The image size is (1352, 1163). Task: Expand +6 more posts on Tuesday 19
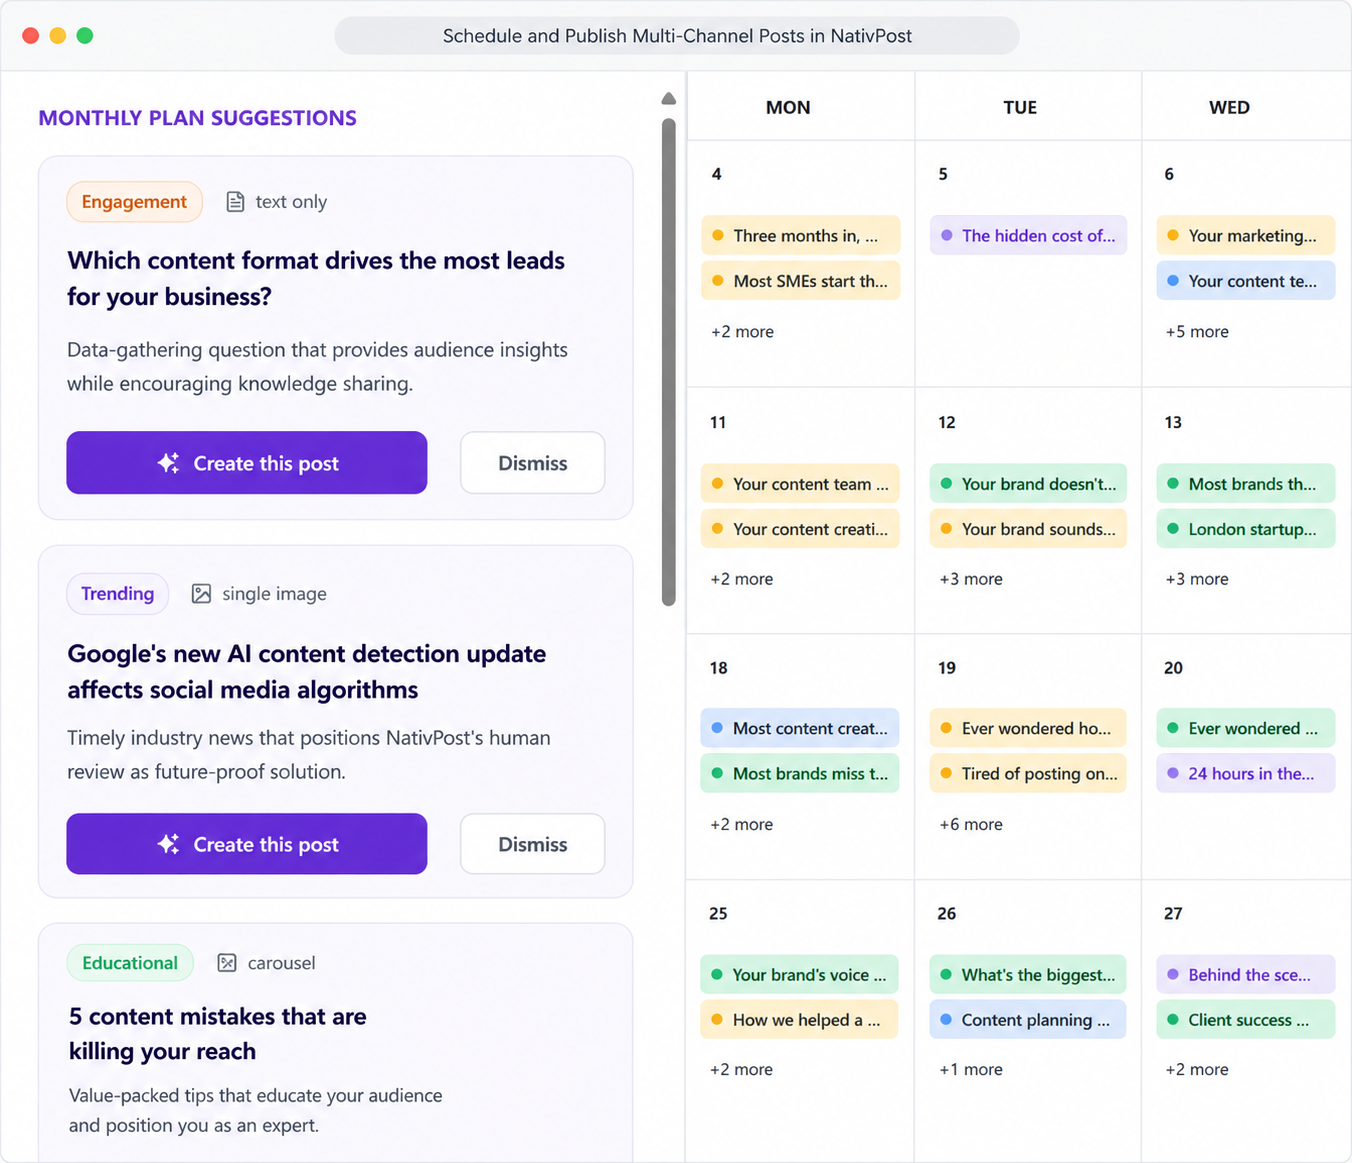(x=971, y=825)
